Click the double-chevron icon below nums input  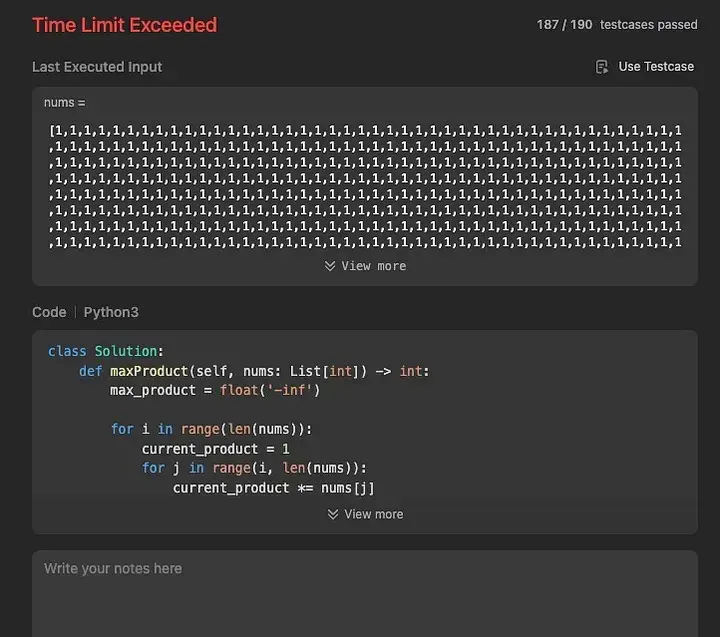pos(330,266)
